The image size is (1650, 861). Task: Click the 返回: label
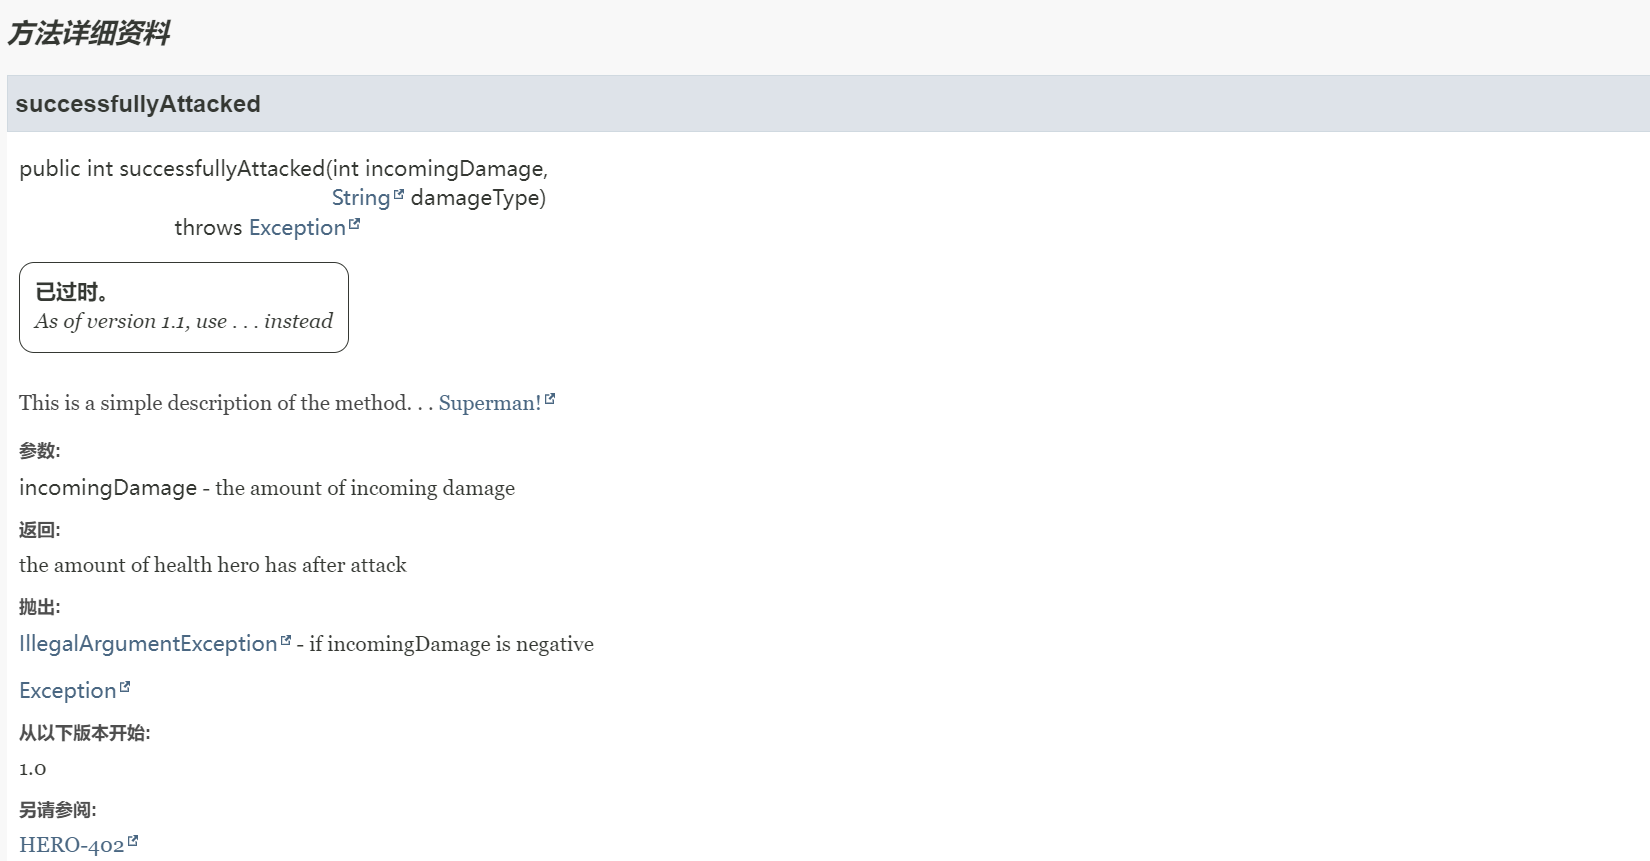(40, 530)
